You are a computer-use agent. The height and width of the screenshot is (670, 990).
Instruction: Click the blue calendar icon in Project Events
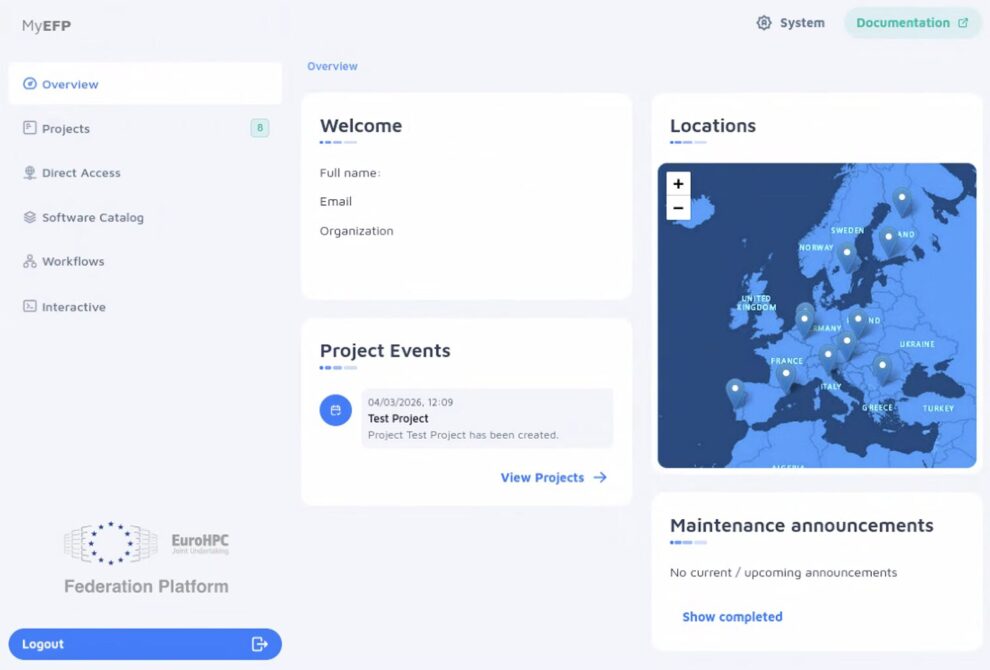coord(335,410)
